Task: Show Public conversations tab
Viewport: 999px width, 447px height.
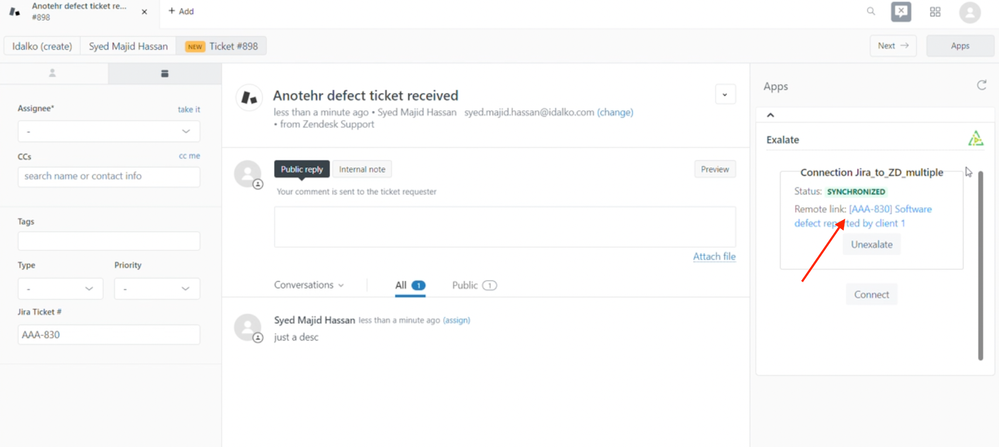Action: pos(475,285)
